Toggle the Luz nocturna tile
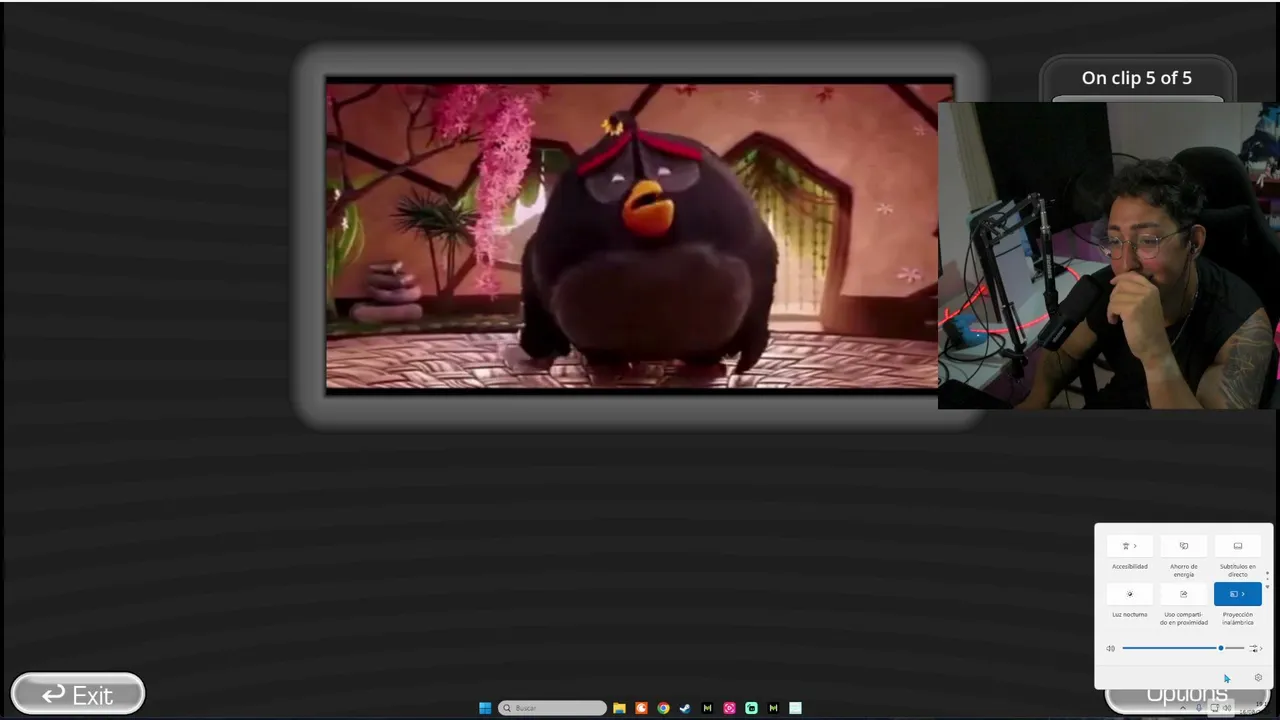This screenshot has width=1280, height=720. pyautogui.click(x=1130, y=594)
